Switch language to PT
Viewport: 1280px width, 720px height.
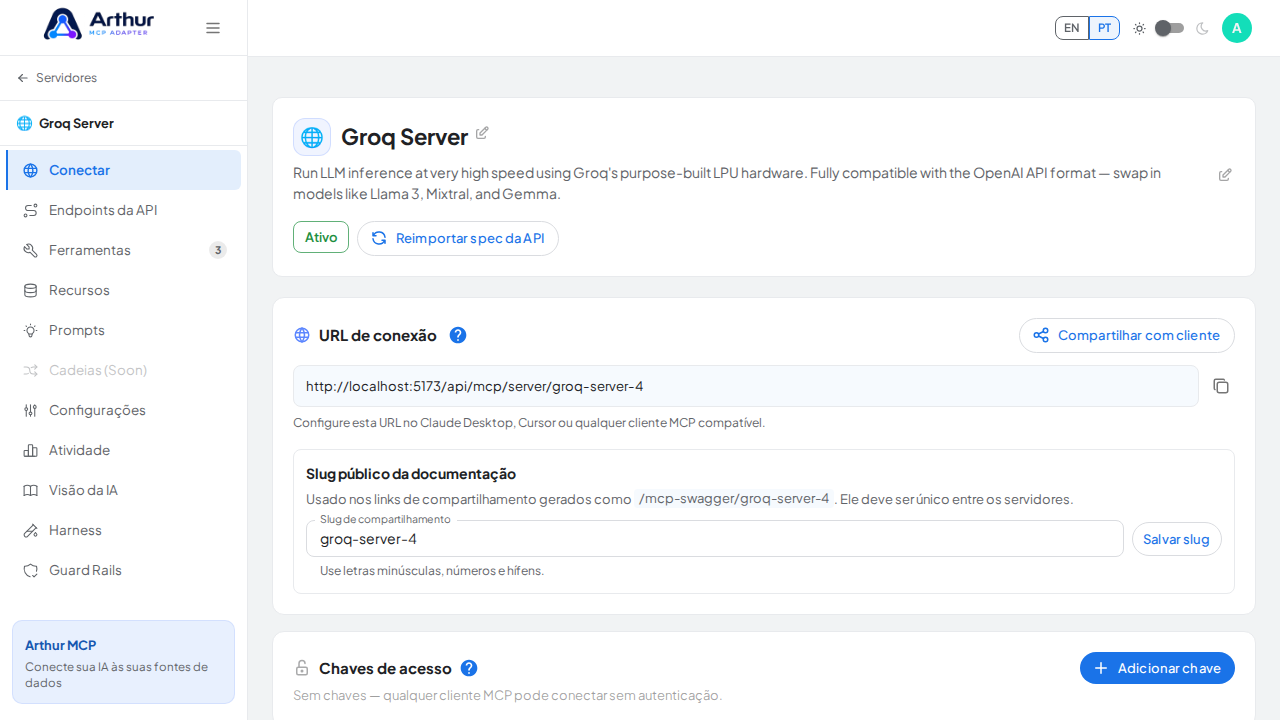(x=1104, y=28)
